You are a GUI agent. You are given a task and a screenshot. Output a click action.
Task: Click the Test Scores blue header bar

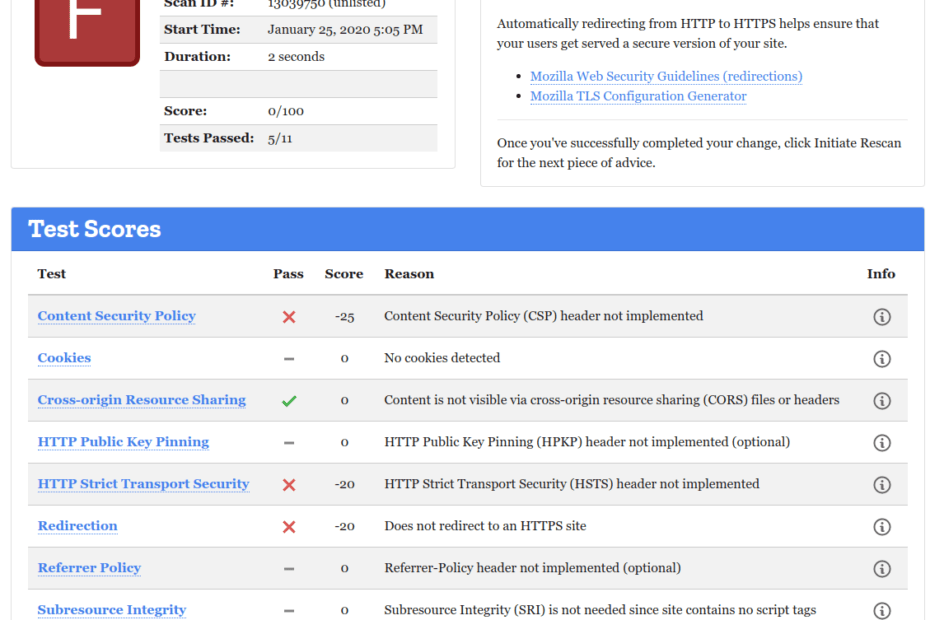[x=467, y=229]
